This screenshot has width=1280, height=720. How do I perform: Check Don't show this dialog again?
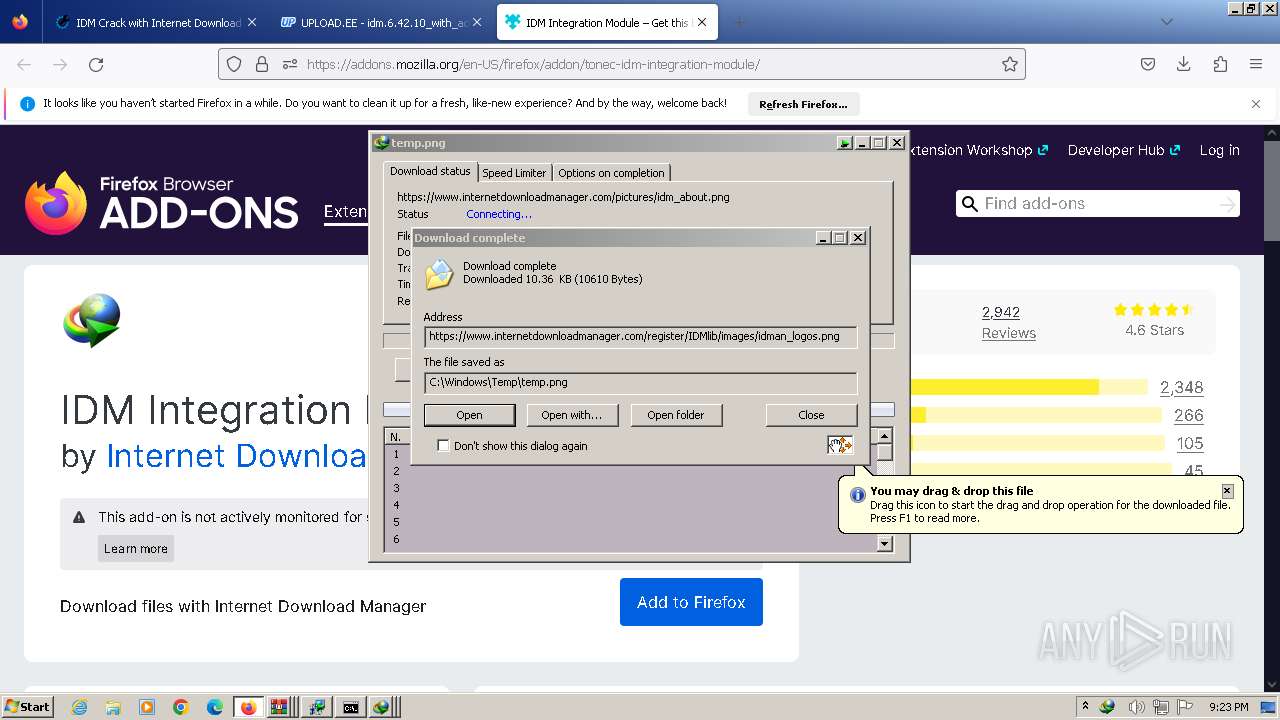pyautogui.click(x=444, y=446)
